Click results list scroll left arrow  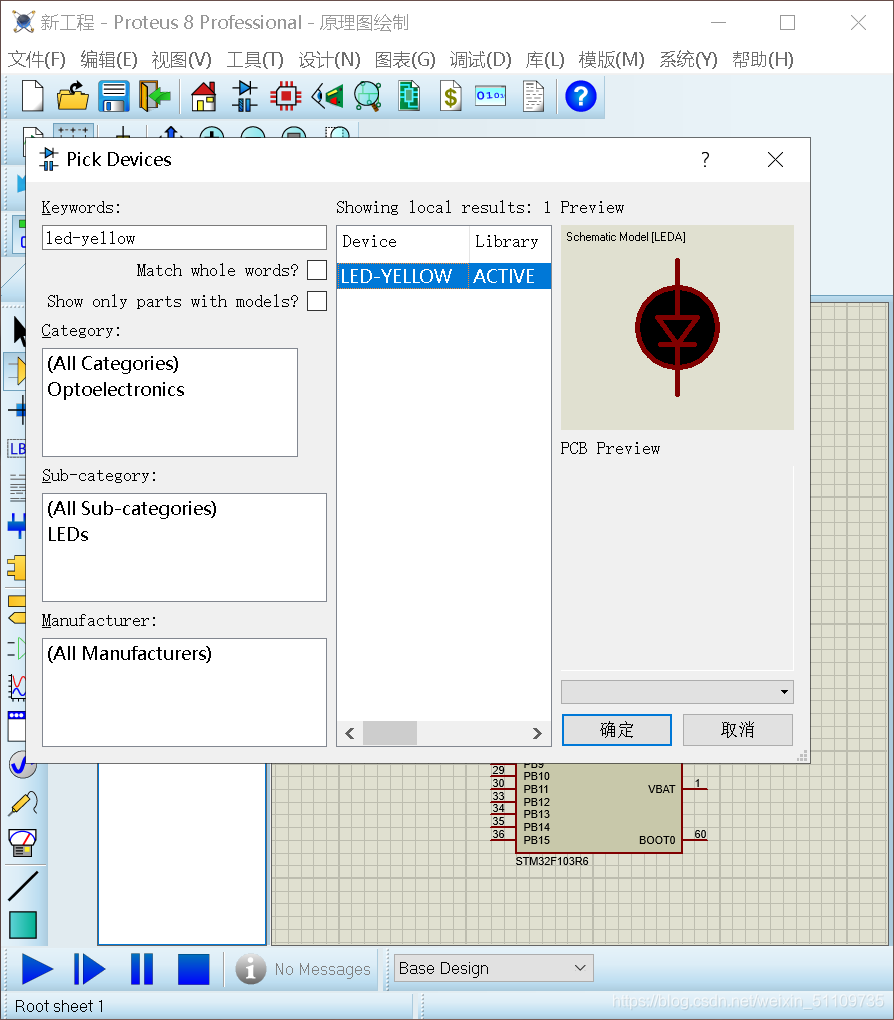(350, 733)
